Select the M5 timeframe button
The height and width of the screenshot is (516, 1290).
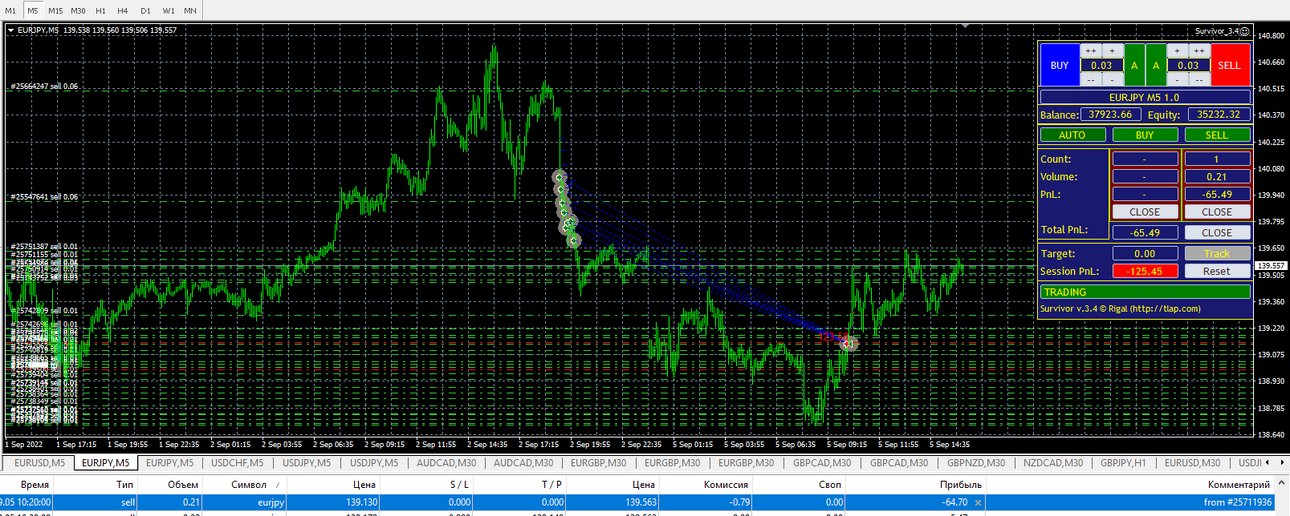tap(33, 10)
